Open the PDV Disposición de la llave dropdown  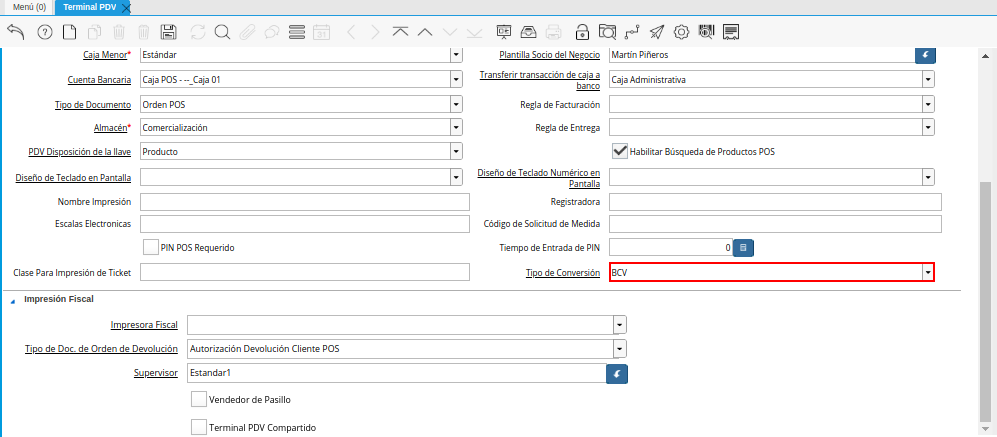456,151
